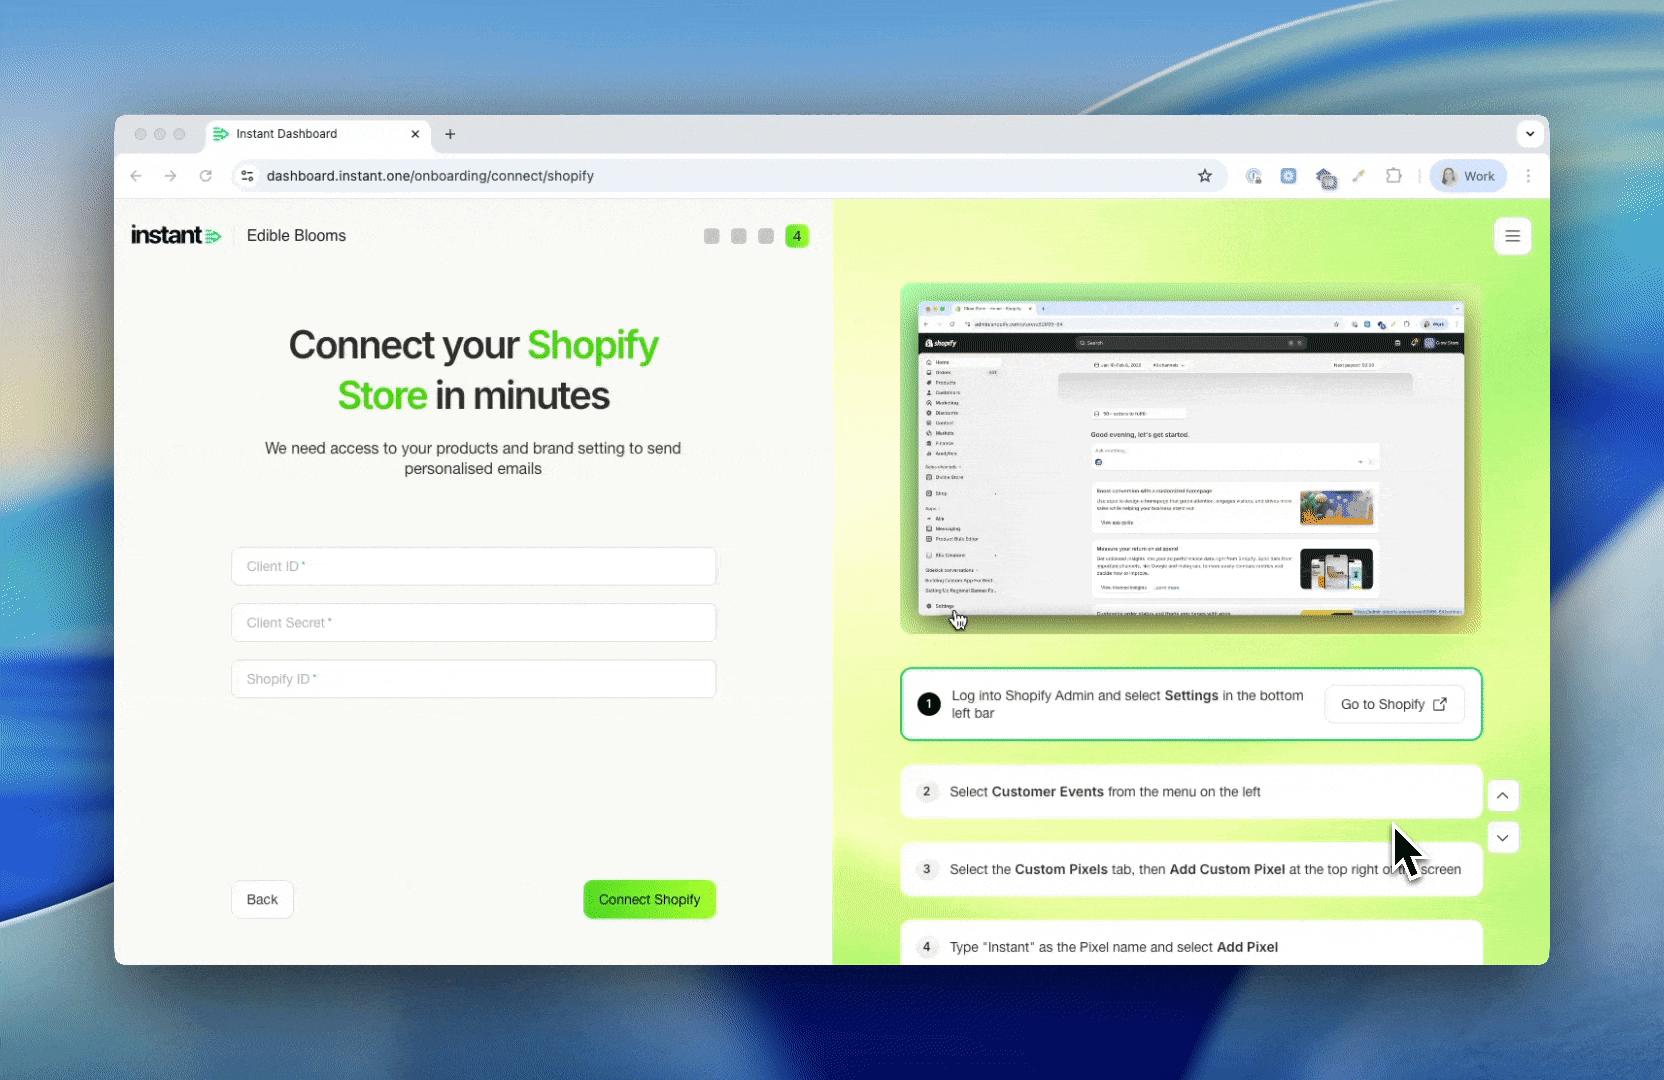Viewport: 1664px width, 1080px height.
Task: Click the eyedropper extension icon
Action: coord(1358,176)
